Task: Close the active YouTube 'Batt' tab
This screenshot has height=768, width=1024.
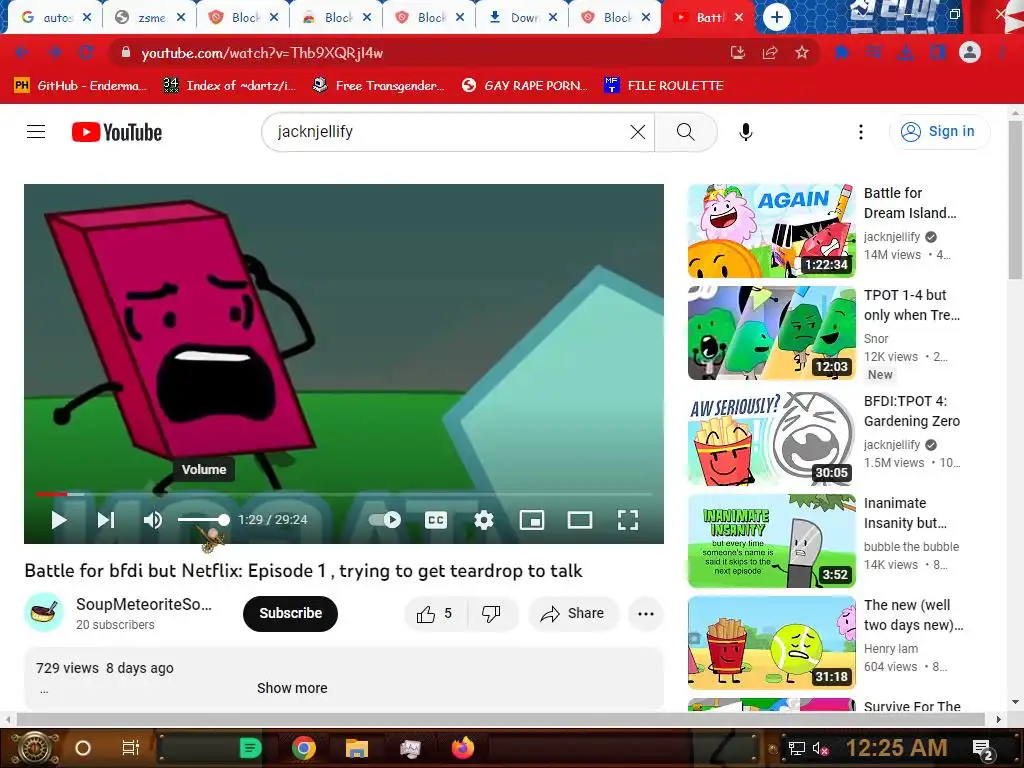Action: coord(739,18)
